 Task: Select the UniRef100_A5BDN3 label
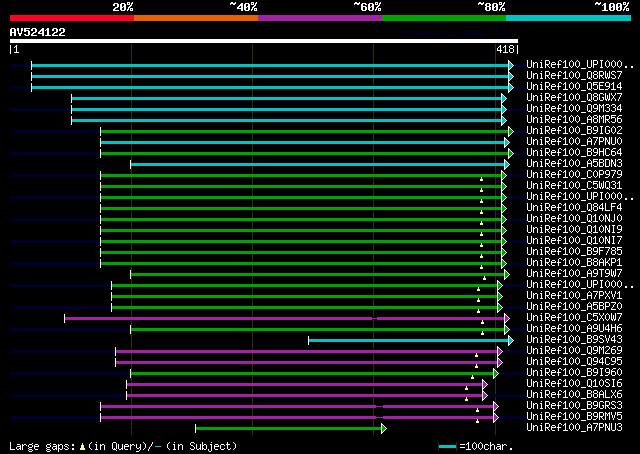pyautogui.click(x=574, y=164)
